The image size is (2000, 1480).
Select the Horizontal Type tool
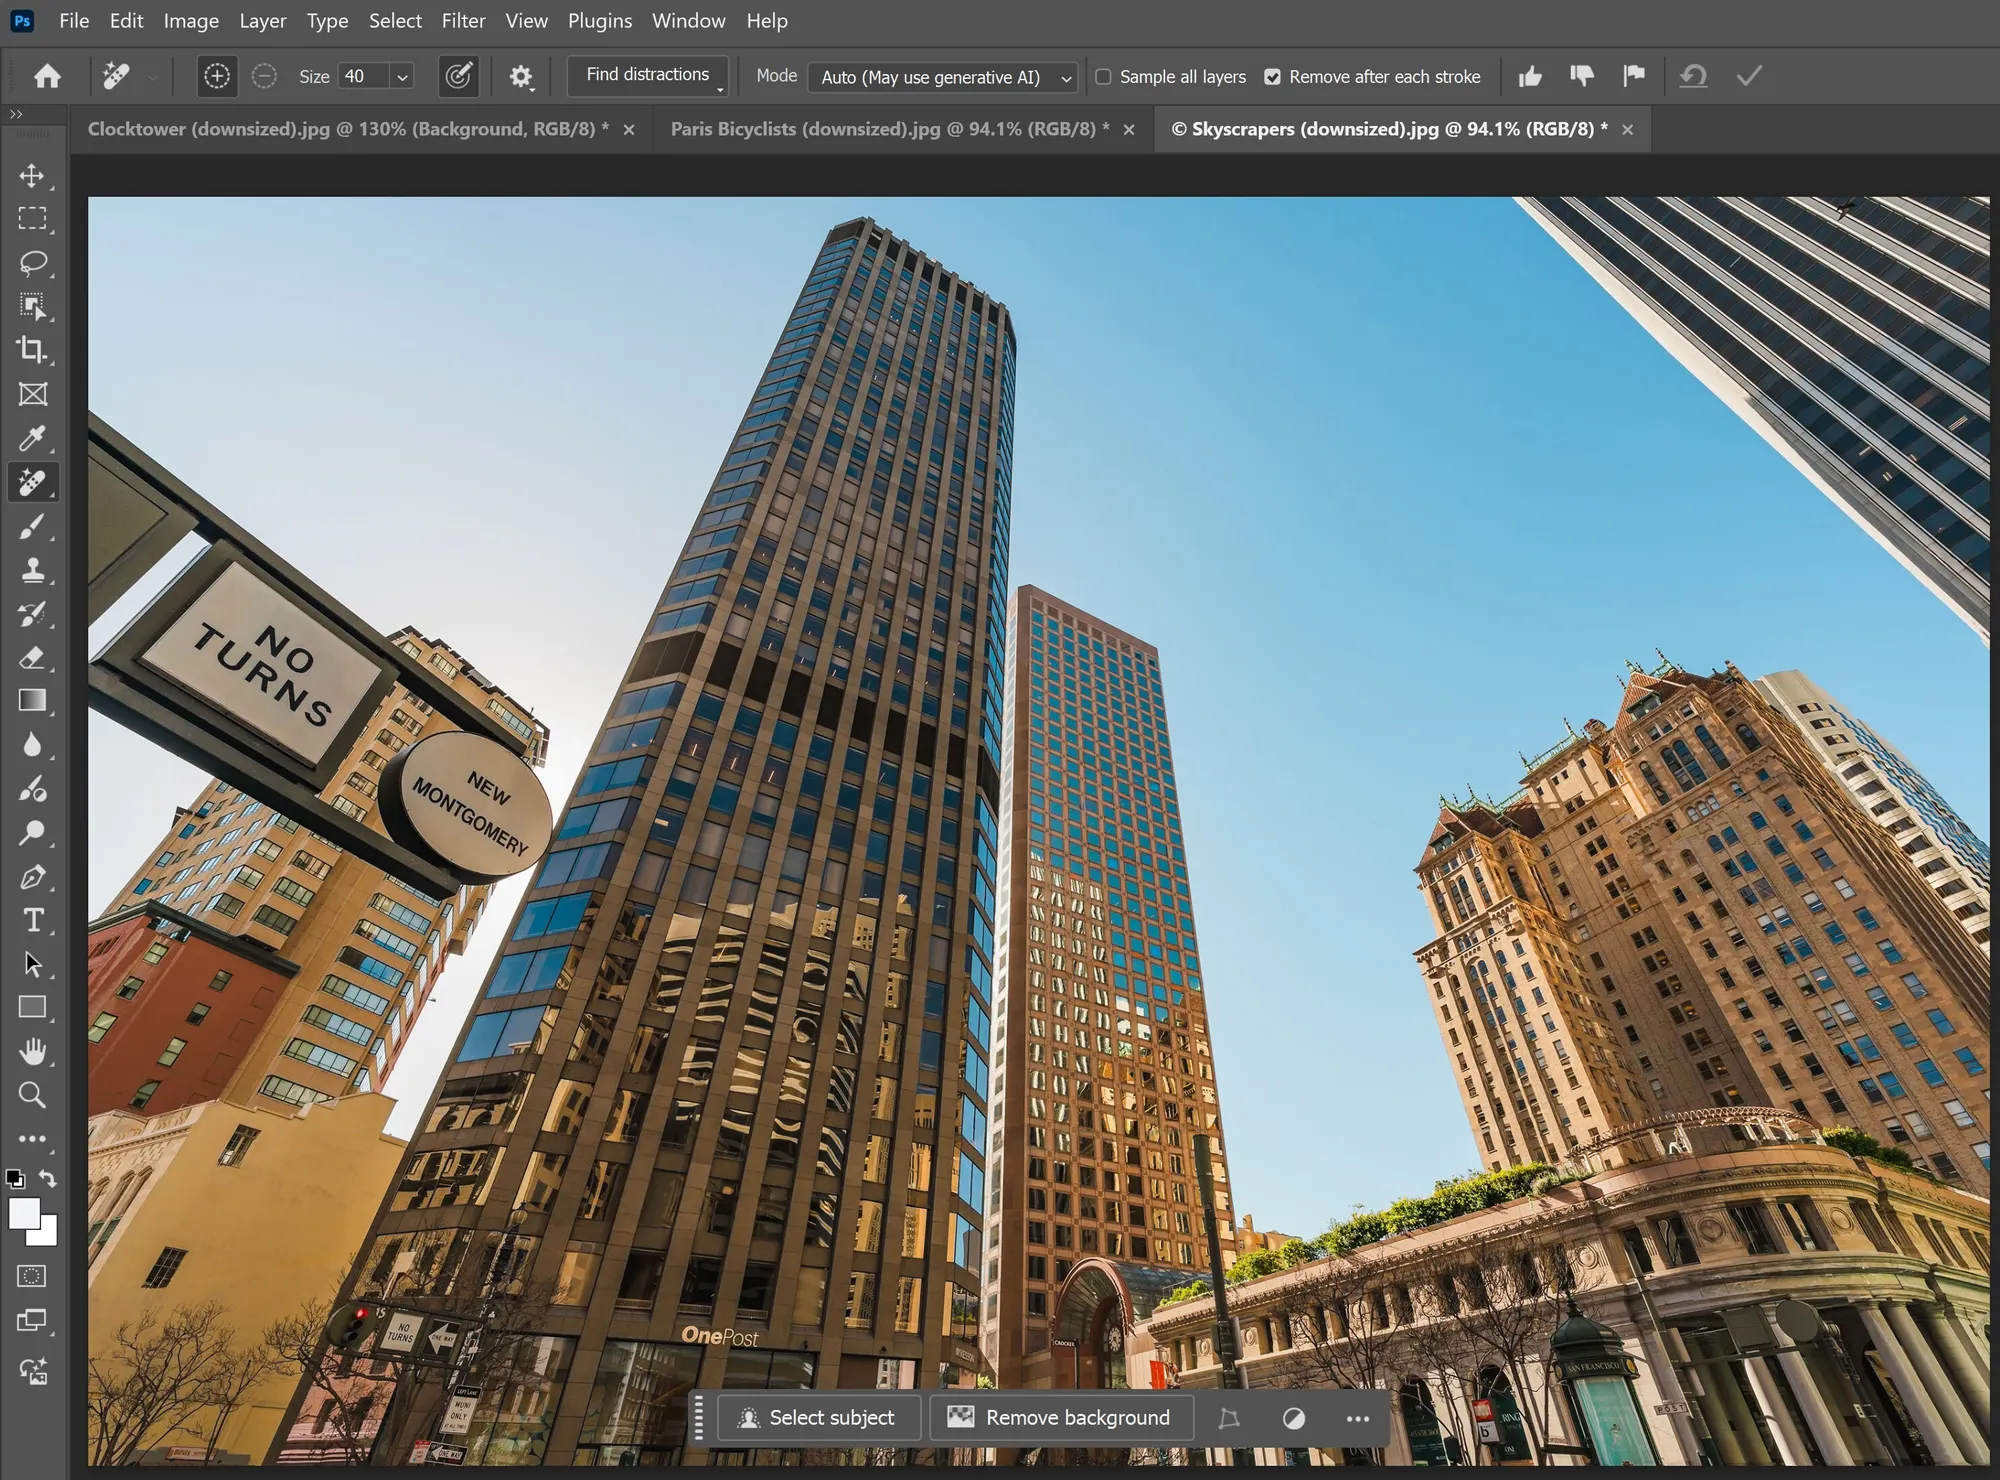pos(32,920)
